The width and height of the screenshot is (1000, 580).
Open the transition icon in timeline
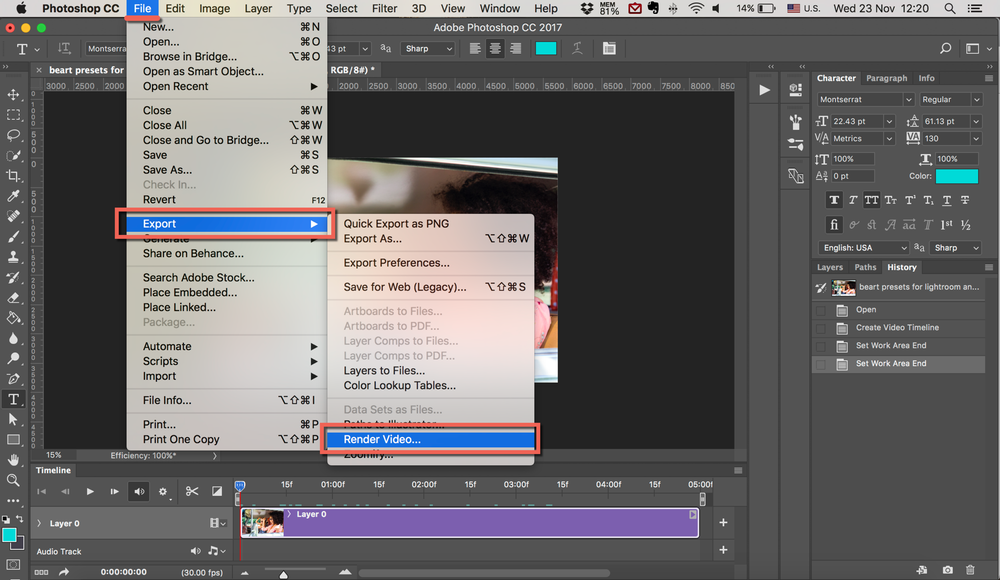tap(217, 491)
